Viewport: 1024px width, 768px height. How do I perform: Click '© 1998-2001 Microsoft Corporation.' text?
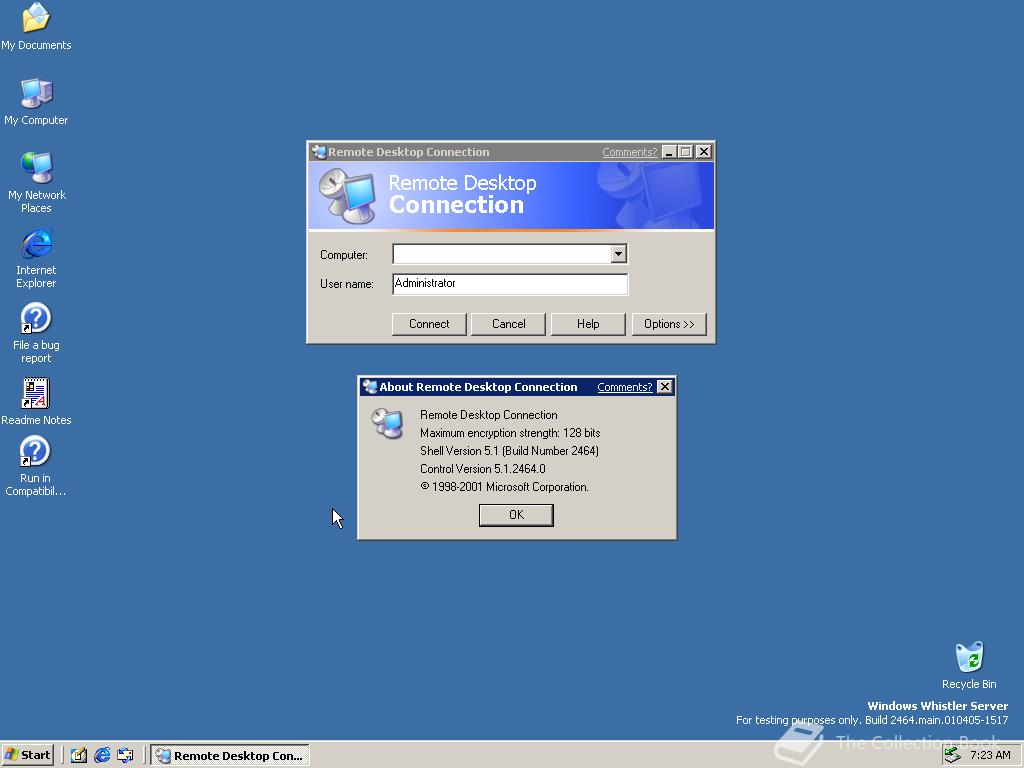[504, 487]
